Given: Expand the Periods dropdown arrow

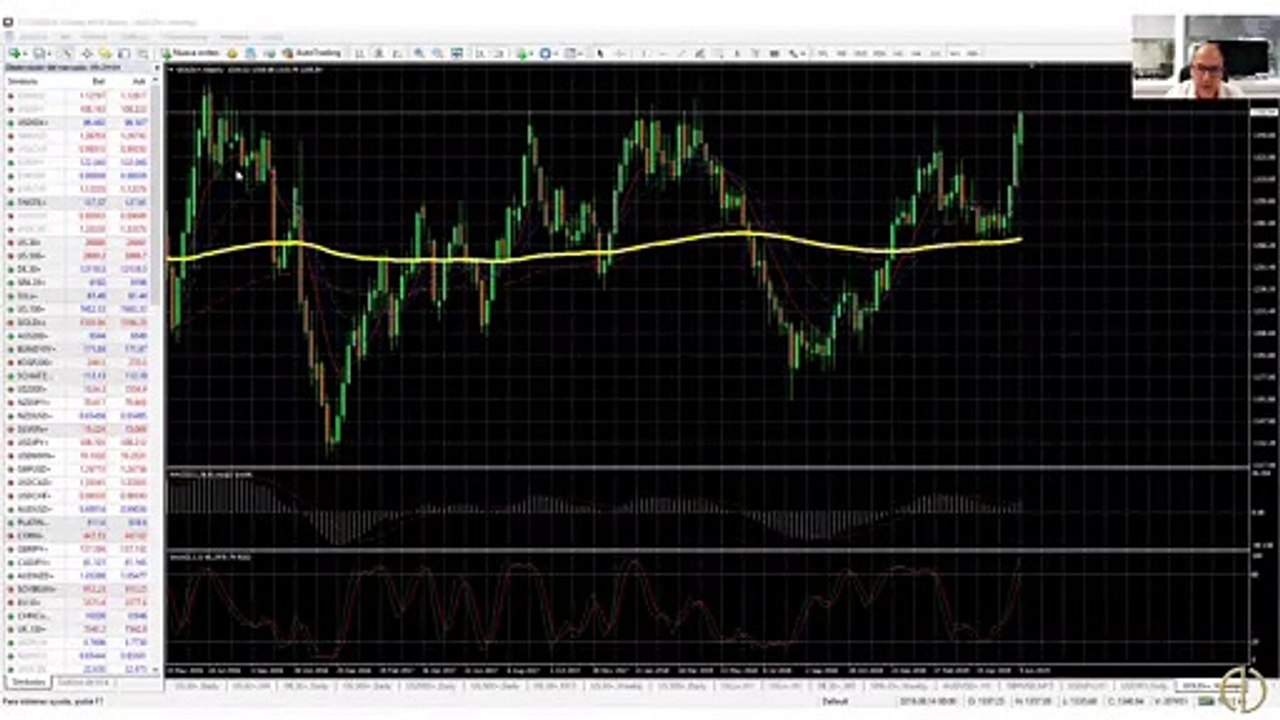Looking at the screenshot, I should (x=556, y=53).
